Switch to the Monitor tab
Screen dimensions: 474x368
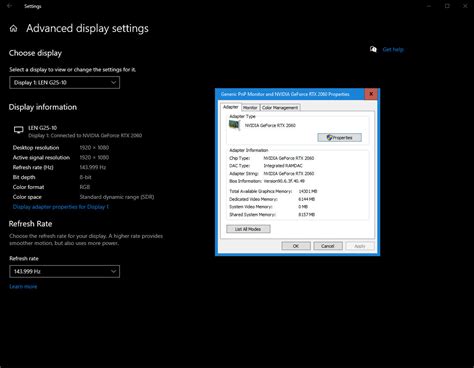tap(250, 108)
